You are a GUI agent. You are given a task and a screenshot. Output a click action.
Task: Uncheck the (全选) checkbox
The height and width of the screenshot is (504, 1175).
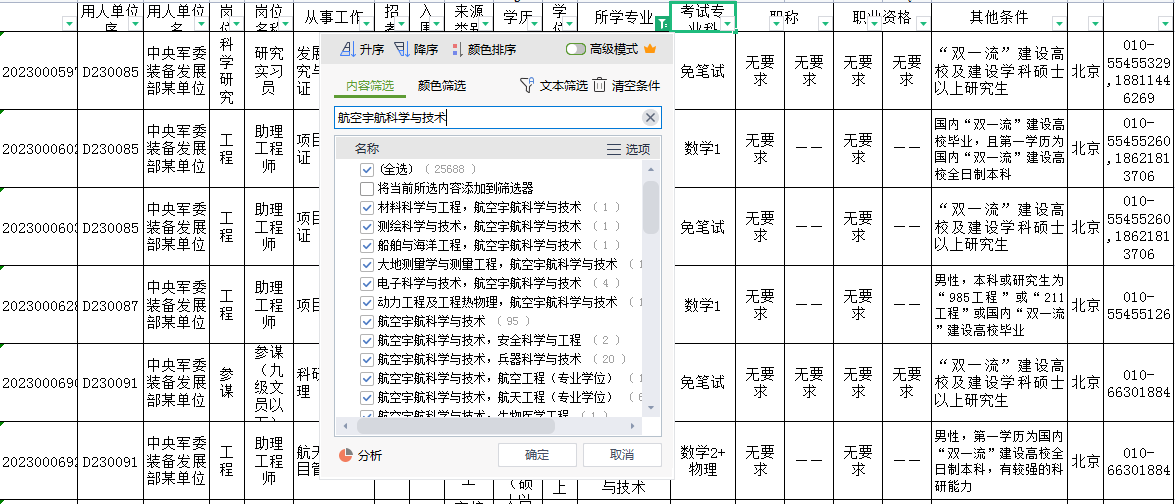(367, 170)
